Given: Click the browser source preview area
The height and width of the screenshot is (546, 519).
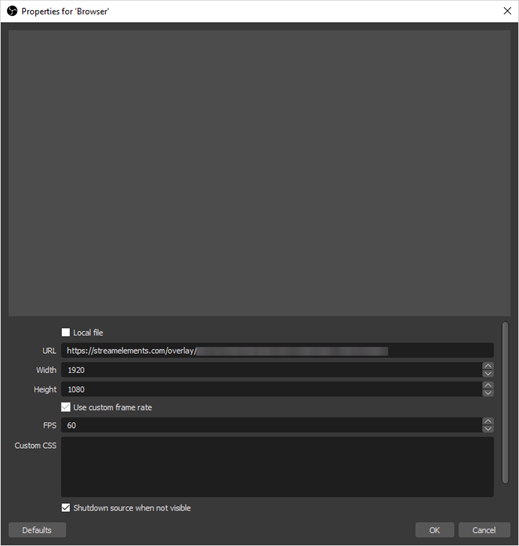Looking at the screenshot, I should [260, 173].
